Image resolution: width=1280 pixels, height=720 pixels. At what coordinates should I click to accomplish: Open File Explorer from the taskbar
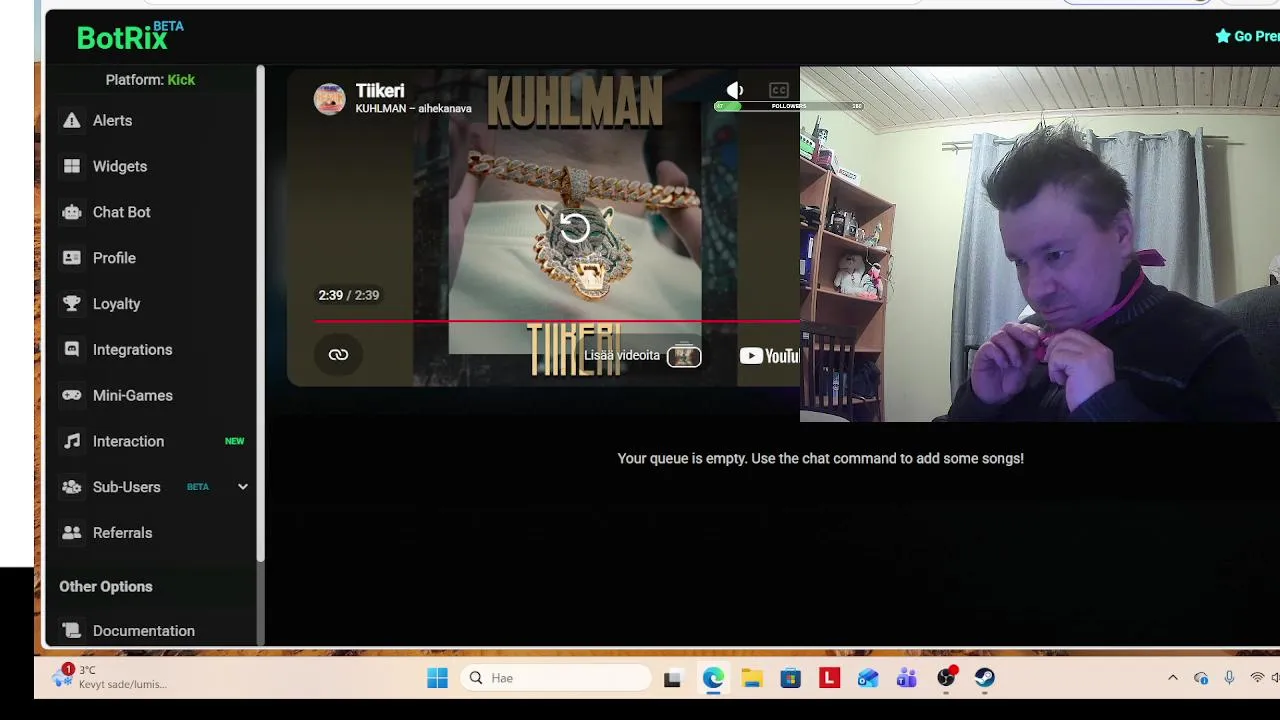(x=752, y=679)
